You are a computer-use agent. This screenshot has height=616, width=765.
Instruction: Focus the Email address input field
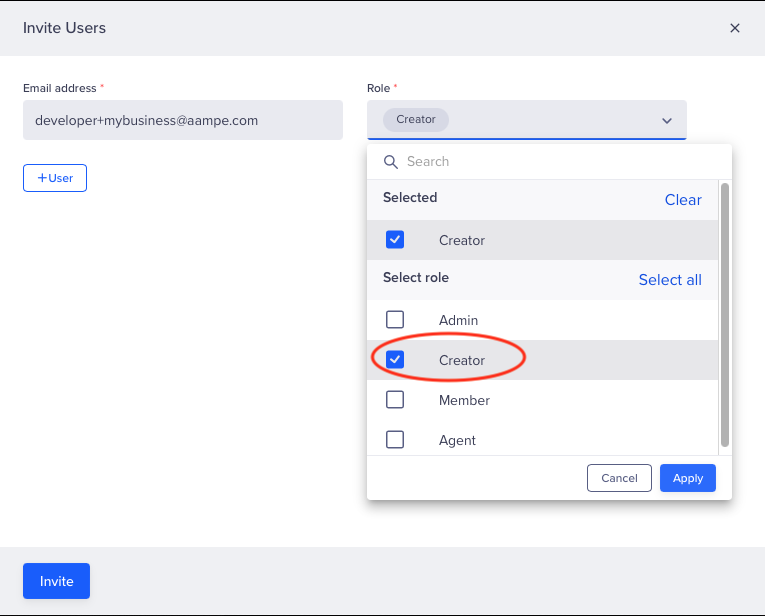tap(183, 120)
